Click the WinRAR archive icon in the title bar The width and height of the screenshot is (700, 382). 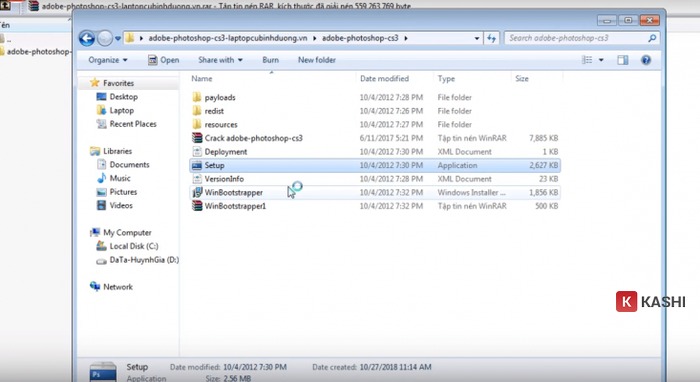pyautogui.click(x=33, y=6)
